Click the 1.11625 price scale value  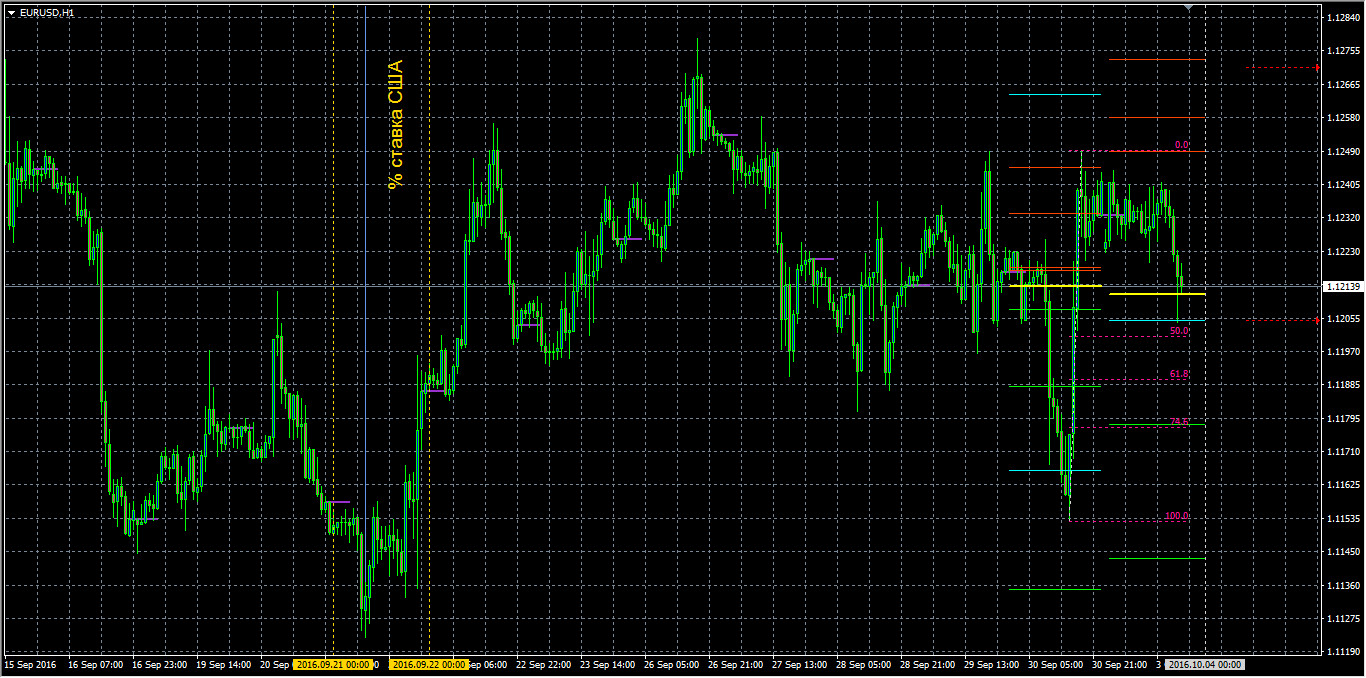point(1343,485)
